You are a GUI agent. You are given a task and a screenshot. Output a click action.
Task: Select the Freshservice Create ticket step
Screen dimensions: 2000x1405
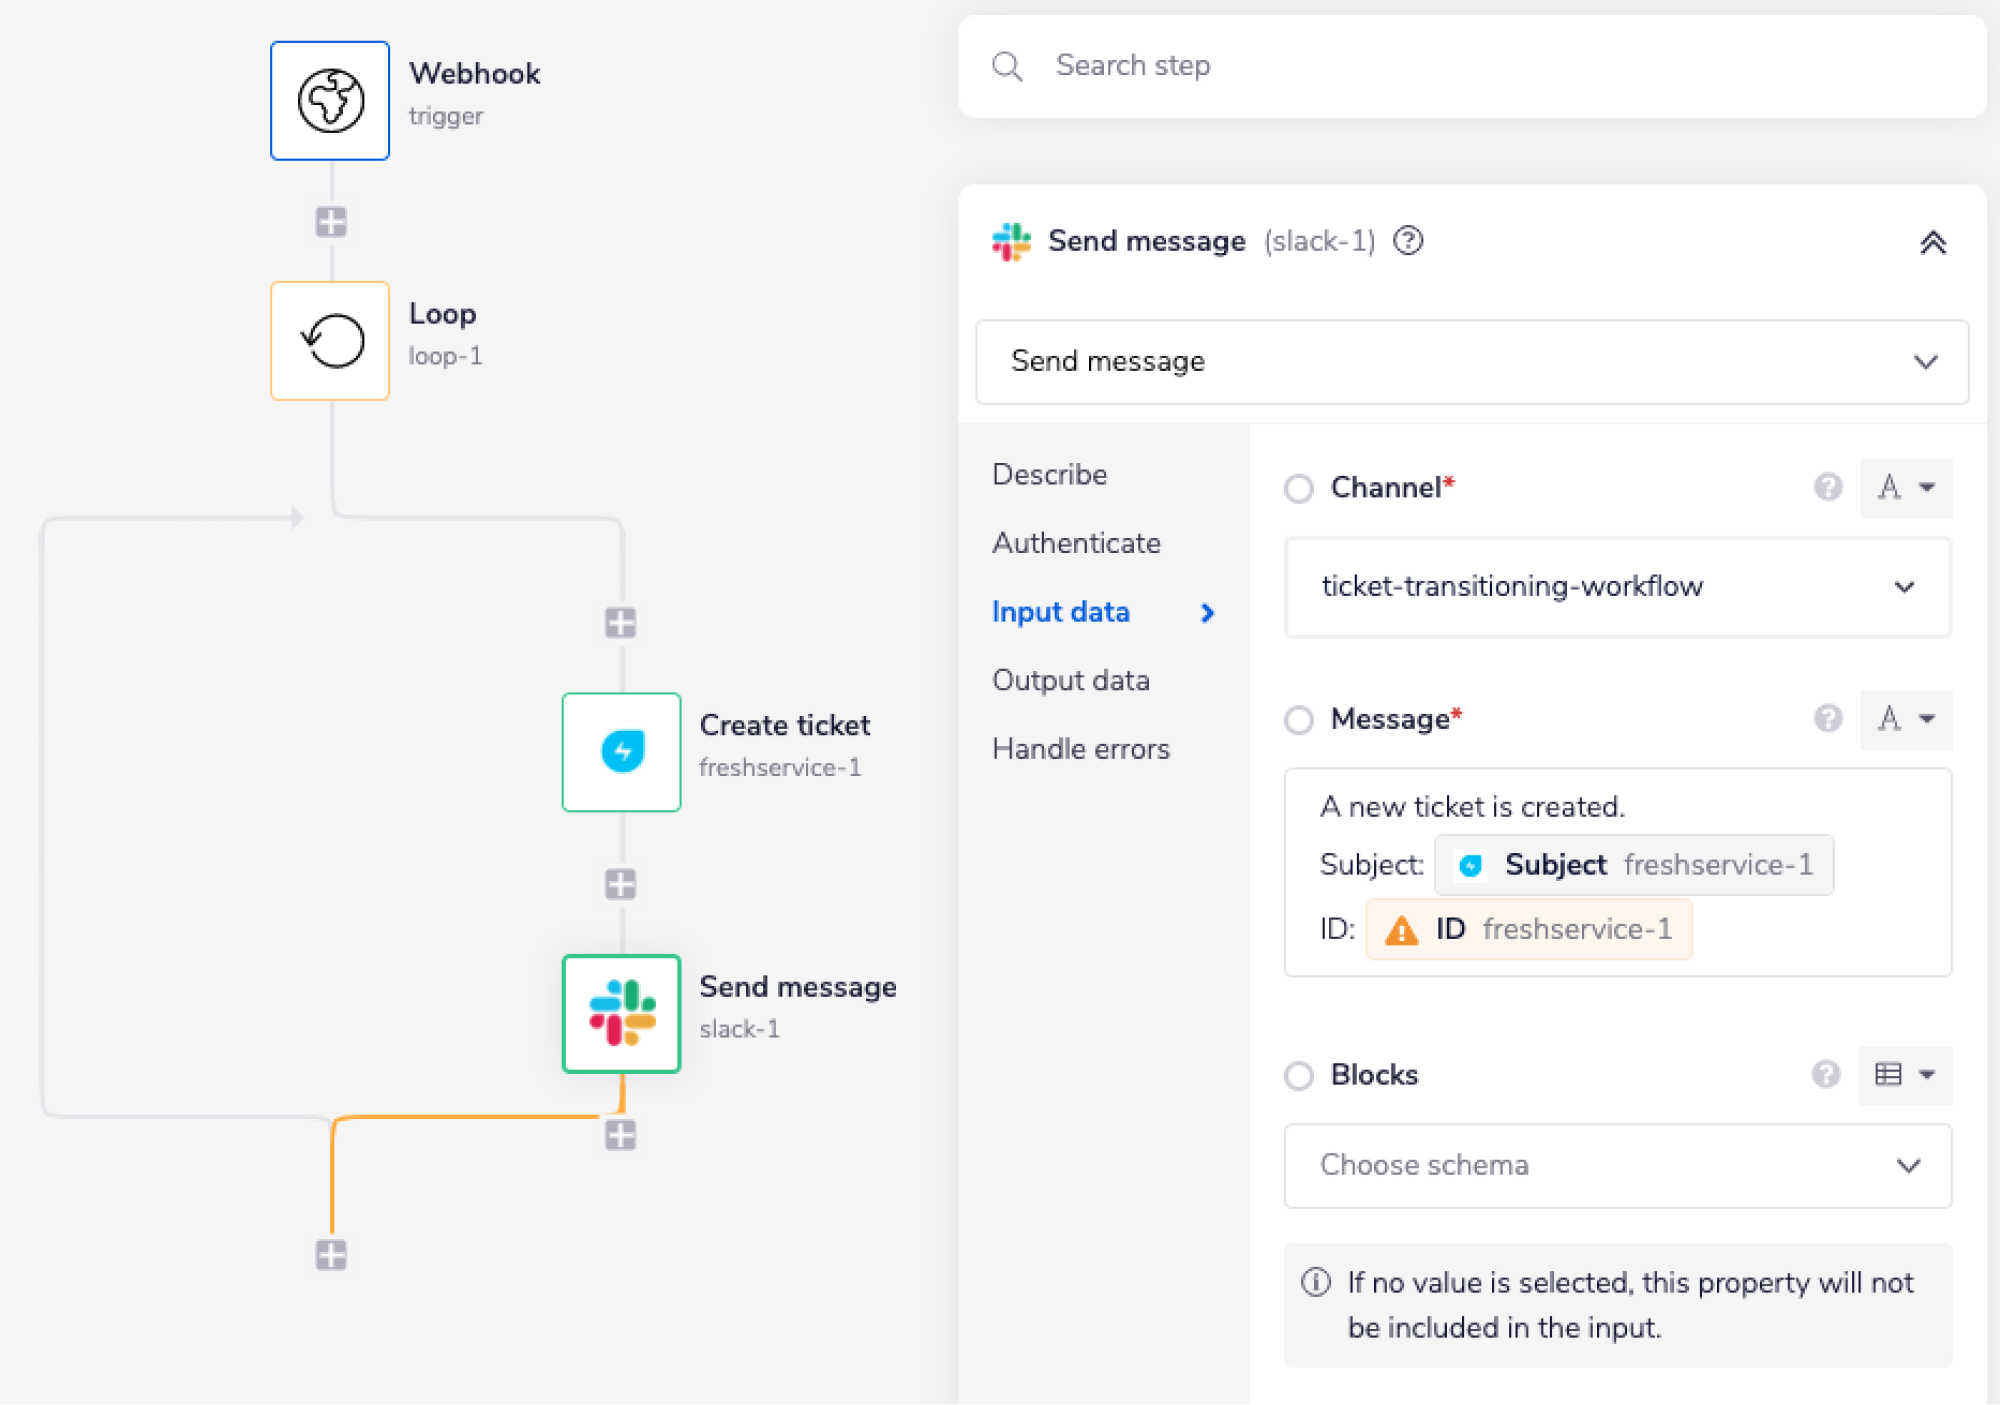click(621, 752)
